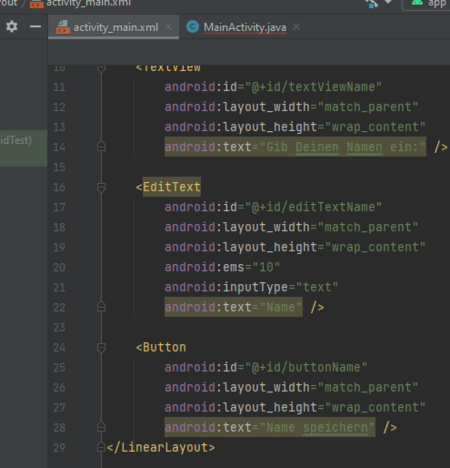This screenshot has height=468, width=450.
Task: Place cursor in the EditText tag name
Action: pos(172,187)
